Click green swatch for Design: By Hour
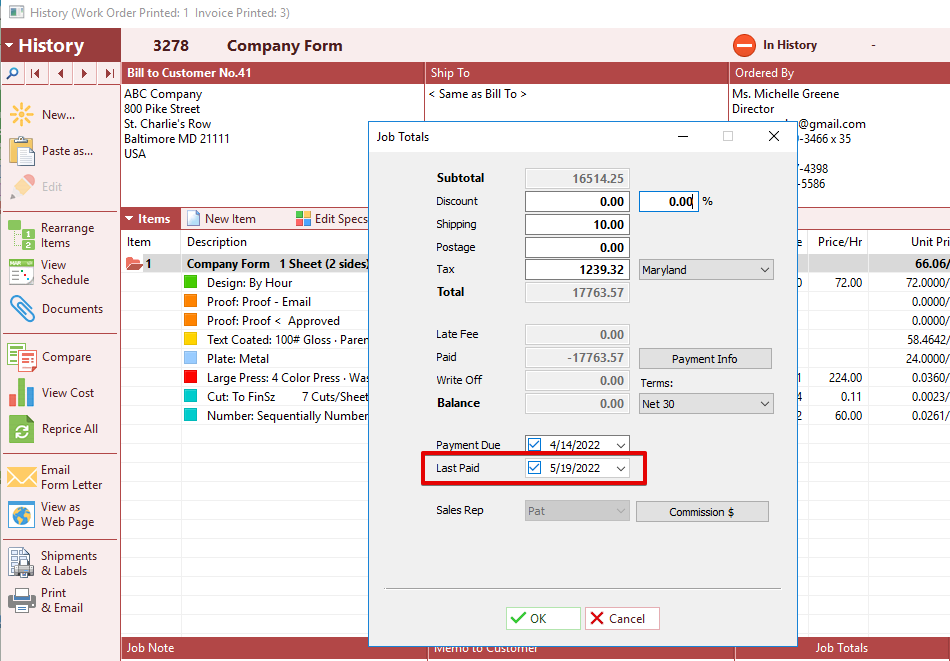Screen dimensions: 950x661 coord(190,282)
